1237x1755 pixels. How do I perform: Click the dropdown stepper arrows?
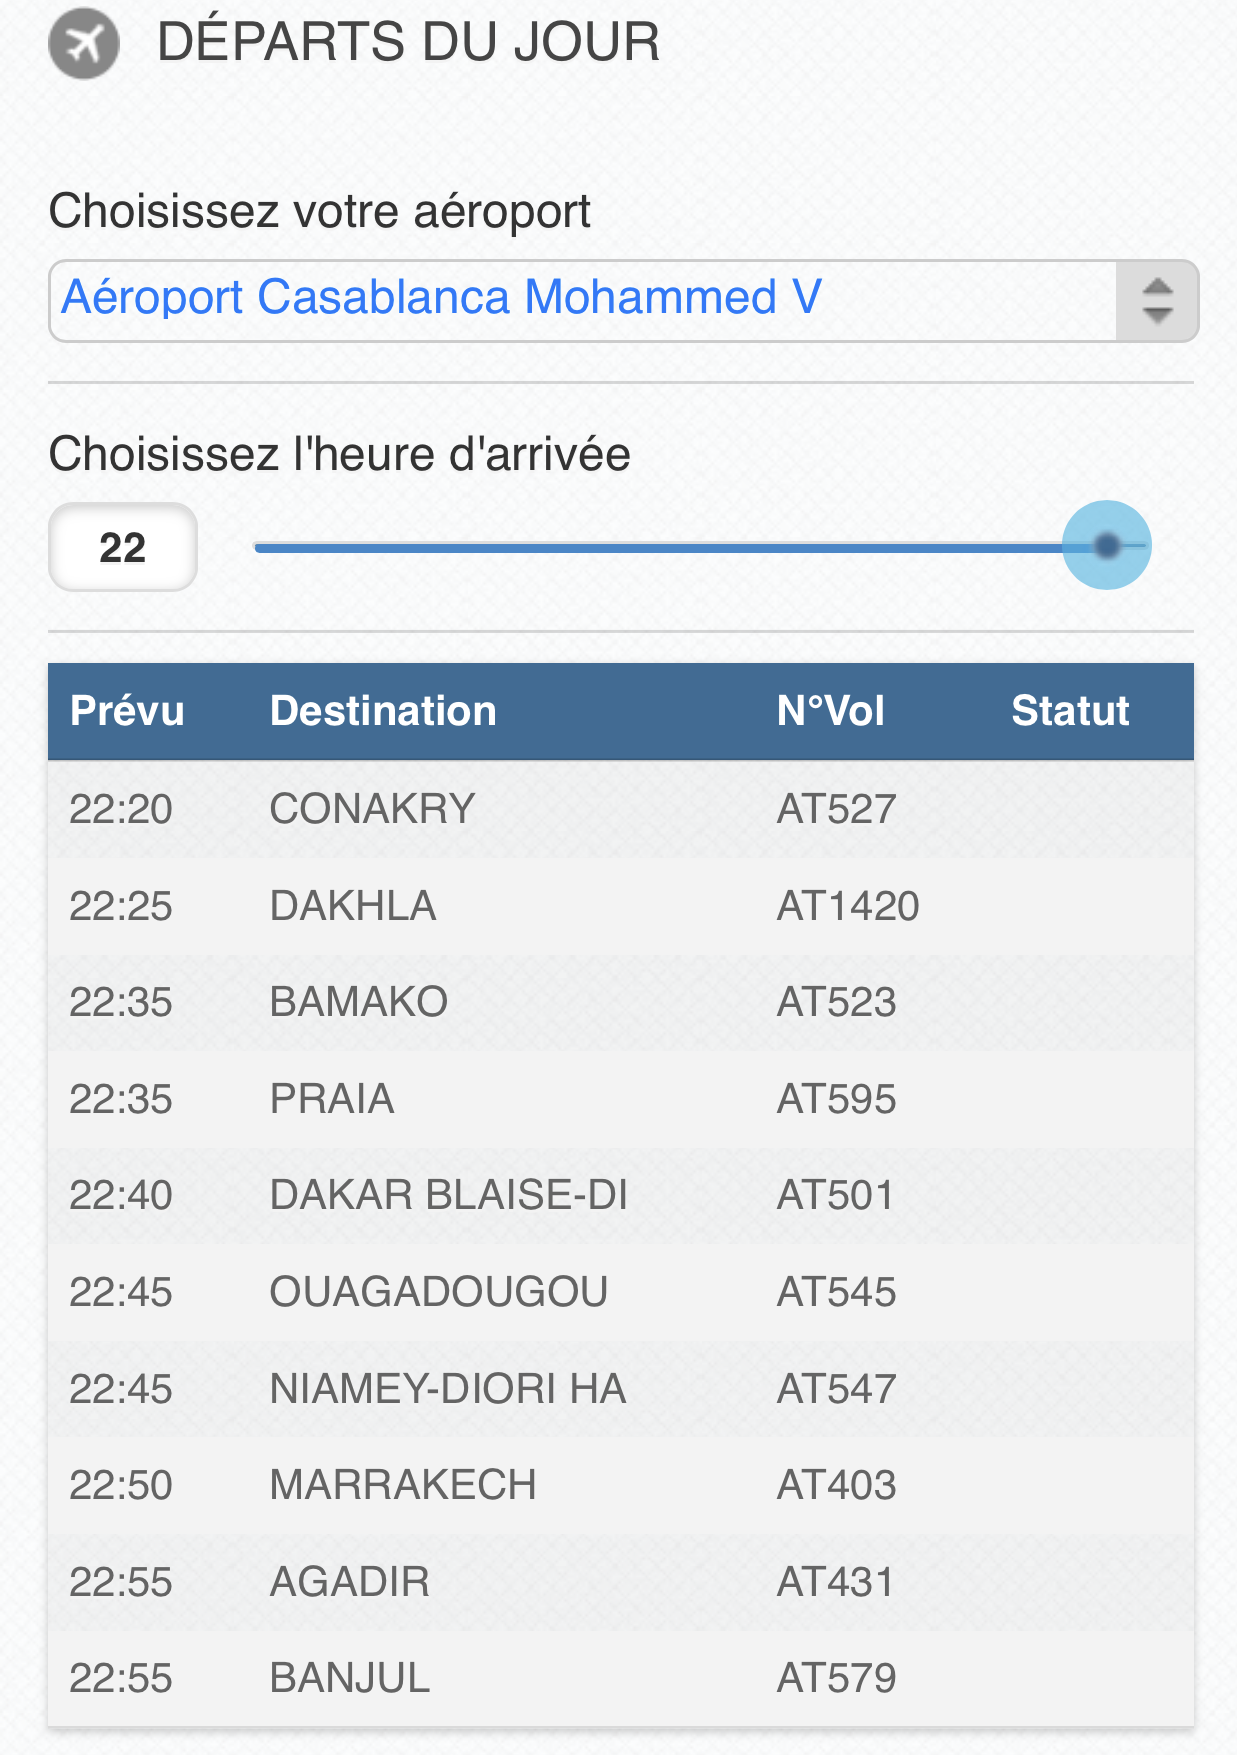tap(1157, 300)
